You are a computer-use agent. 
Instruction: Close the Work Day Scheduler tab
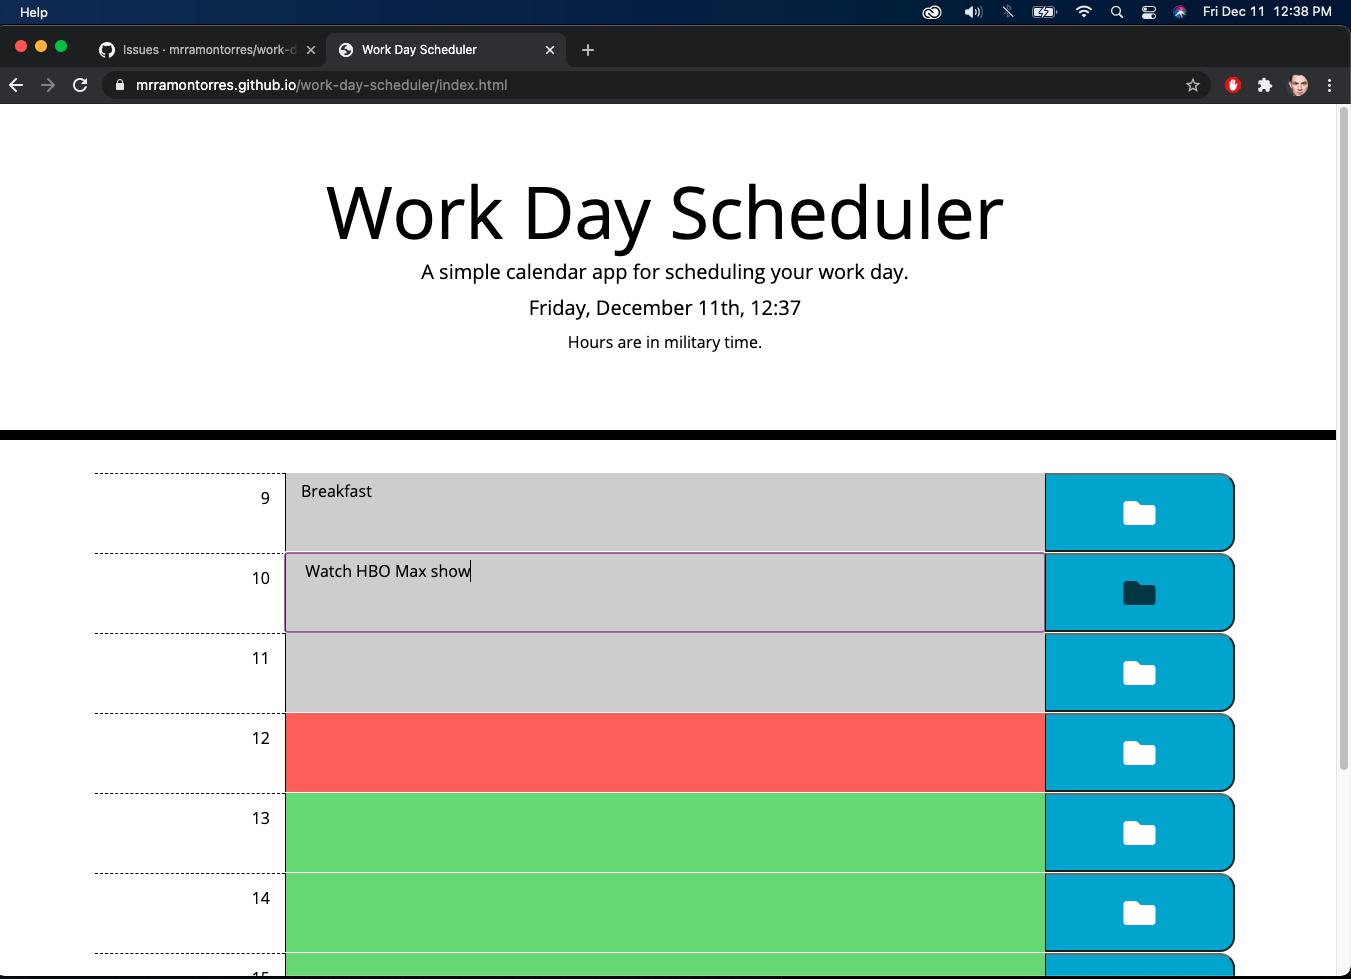(x=550, y=50)
